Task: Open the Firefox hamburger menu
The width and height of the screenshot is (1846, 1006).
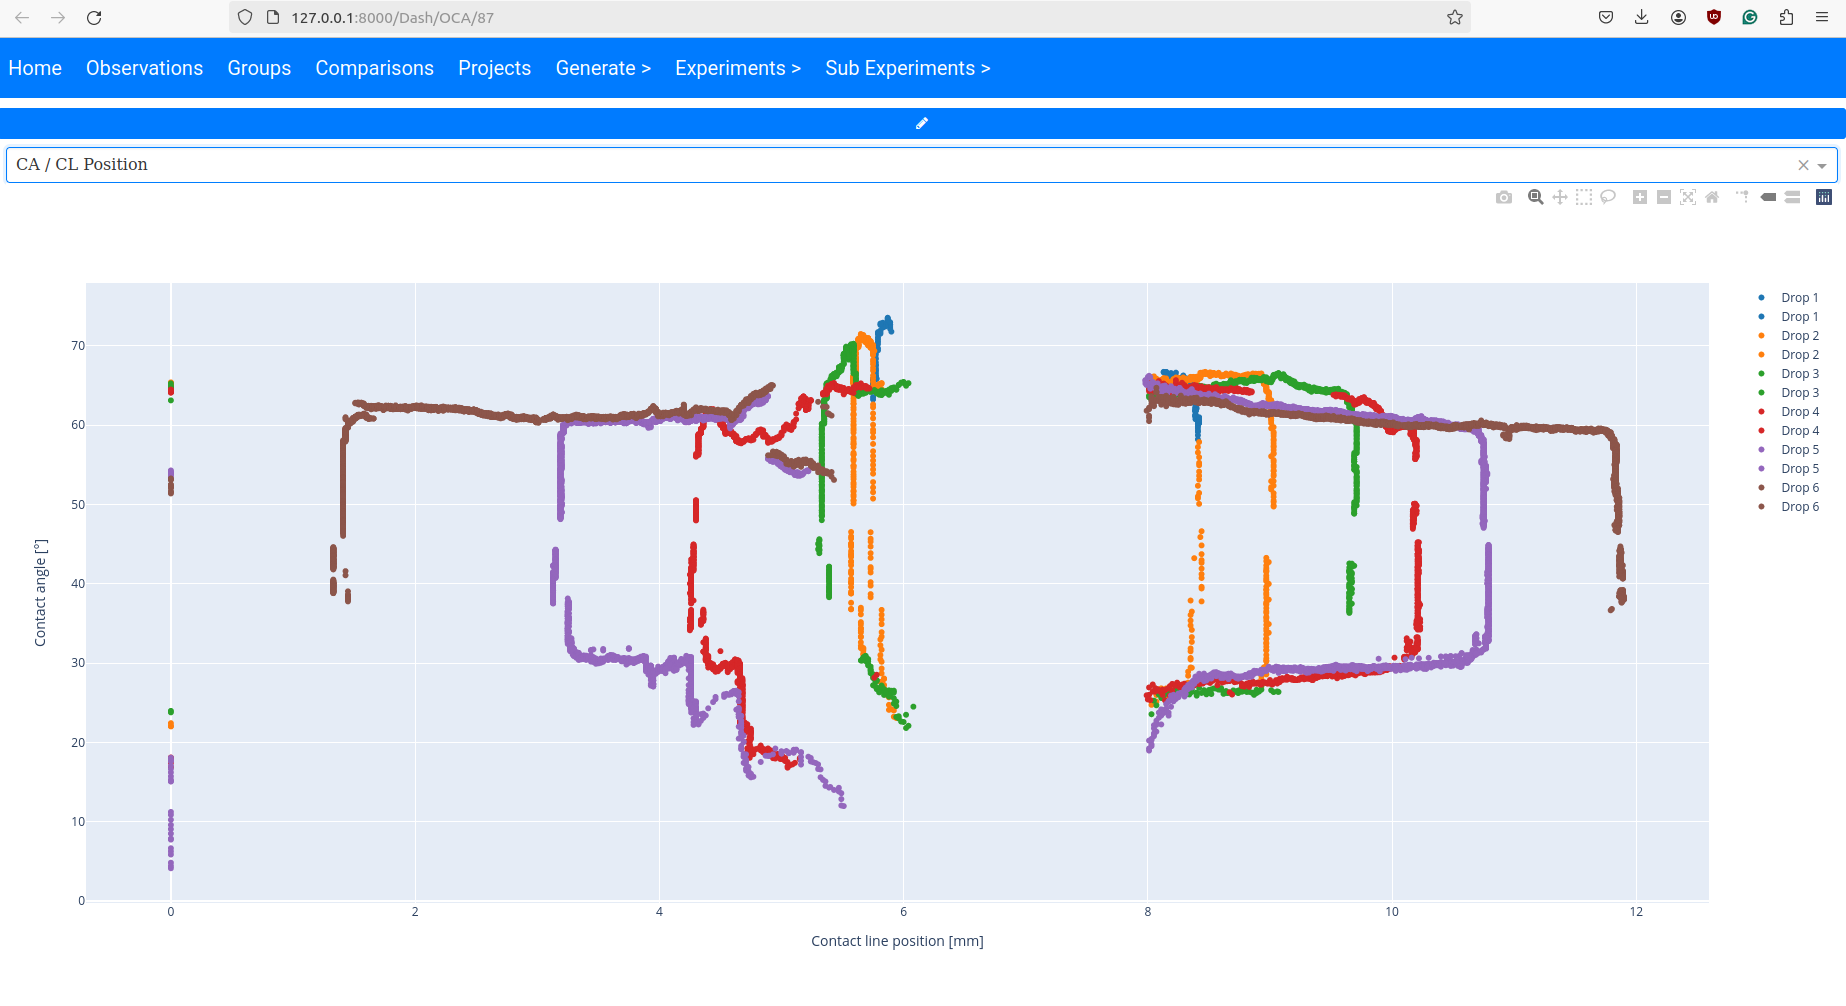Action: tap(1822, 17)
